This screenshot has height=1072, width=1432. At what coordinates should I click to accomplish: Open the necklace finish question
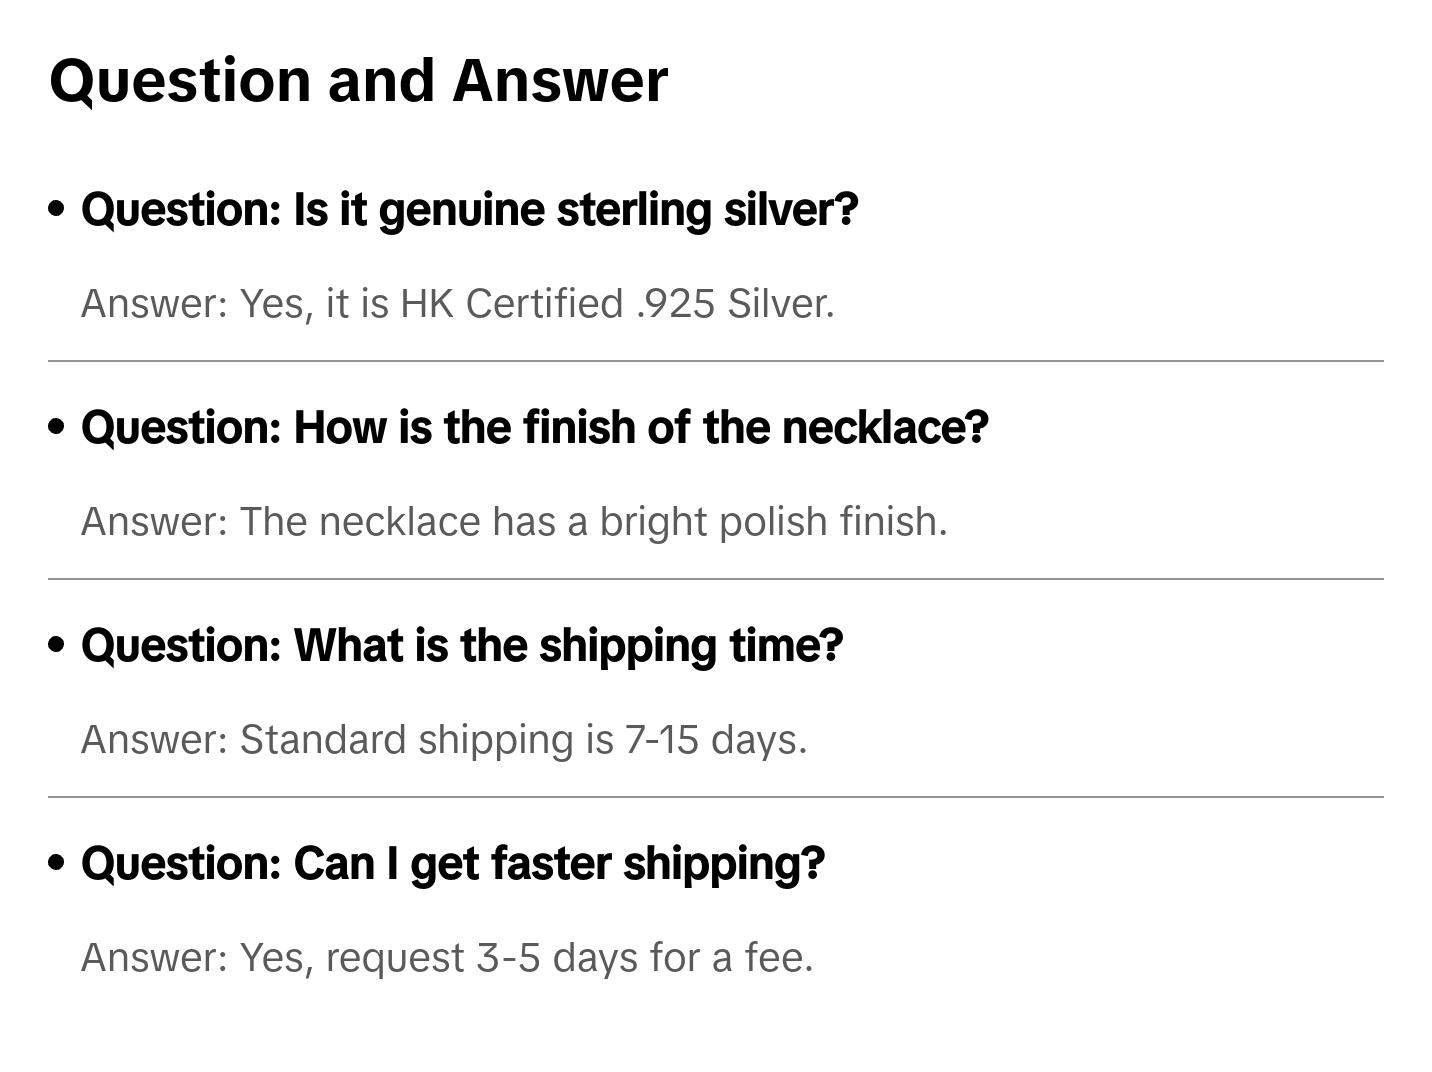(534, 428)
